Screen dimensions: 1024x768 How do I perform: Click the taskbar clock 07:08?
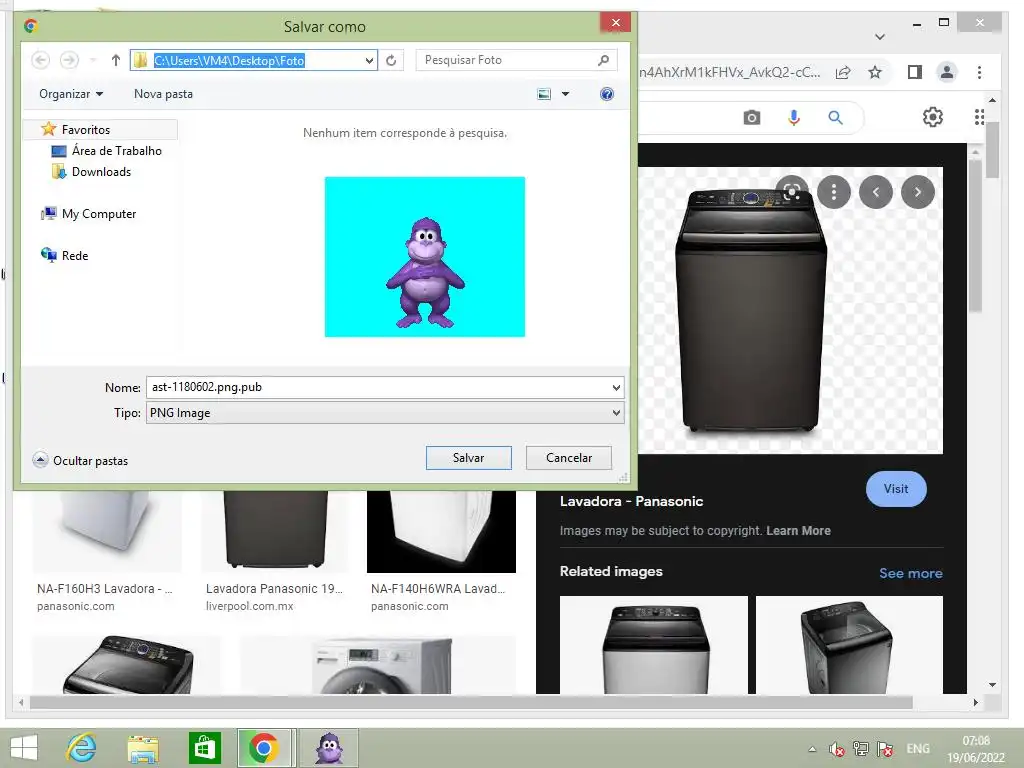tap(976, 741)
